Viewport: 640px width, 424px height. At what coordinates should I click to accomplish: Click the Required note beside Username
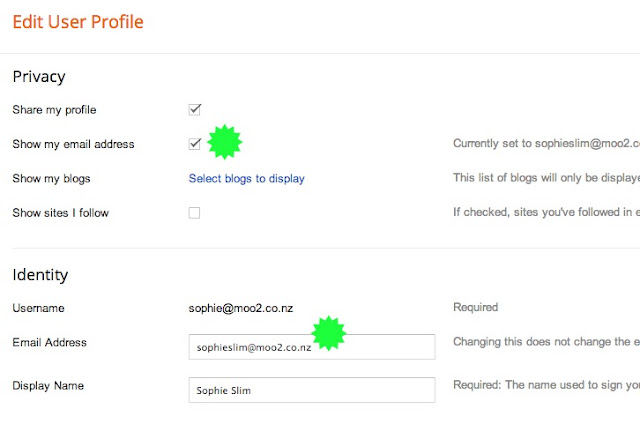point(476,307)
